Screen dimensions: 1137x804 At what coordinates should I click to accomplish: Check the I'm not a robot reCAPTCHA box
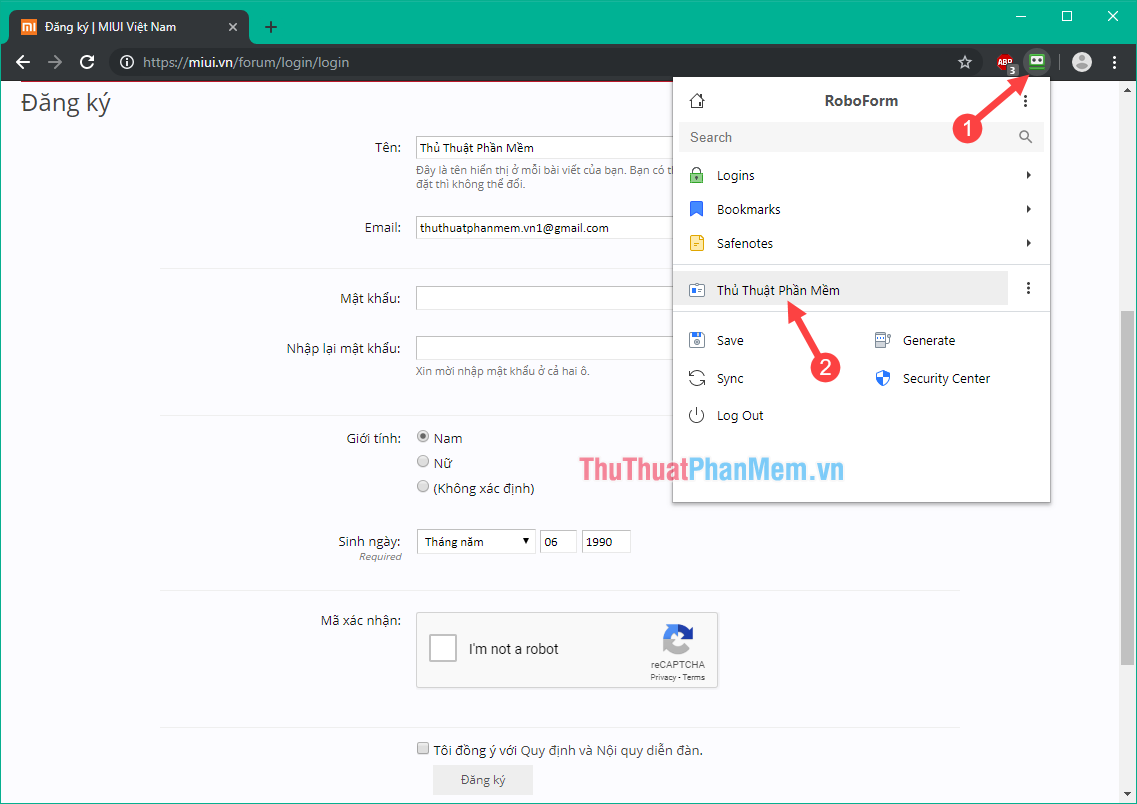(442, 647)
